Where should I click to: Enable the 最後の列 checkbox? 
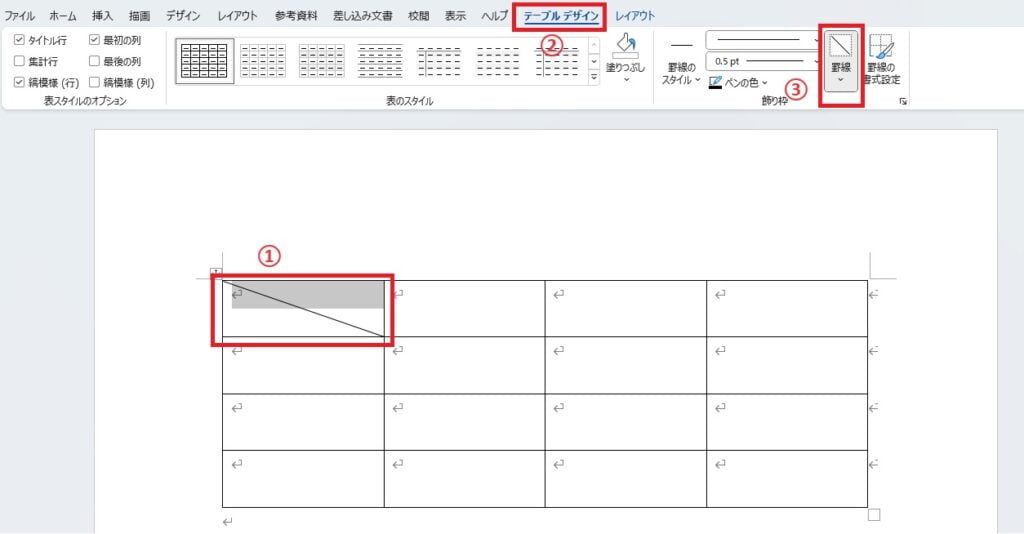click(94, 61)
